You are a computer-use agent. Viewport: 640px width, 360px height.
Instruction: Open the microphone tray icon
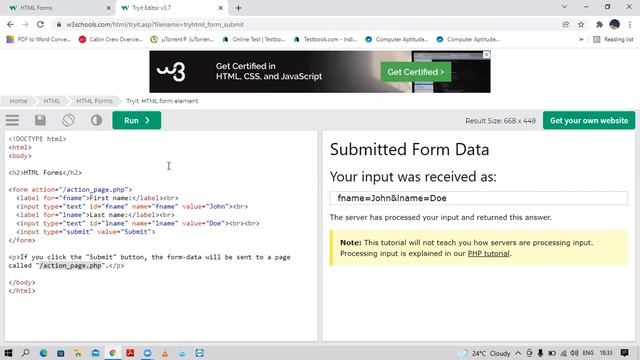(x=540, y=353)
